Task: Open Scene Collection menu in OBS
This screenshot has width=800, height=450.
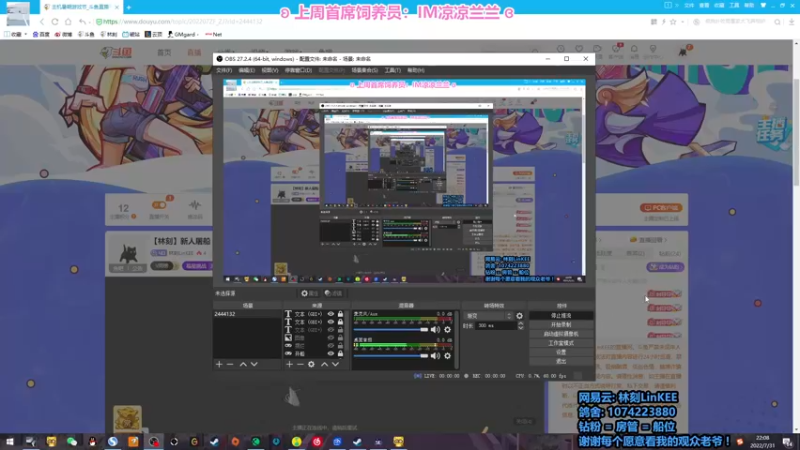Action: 364,70
